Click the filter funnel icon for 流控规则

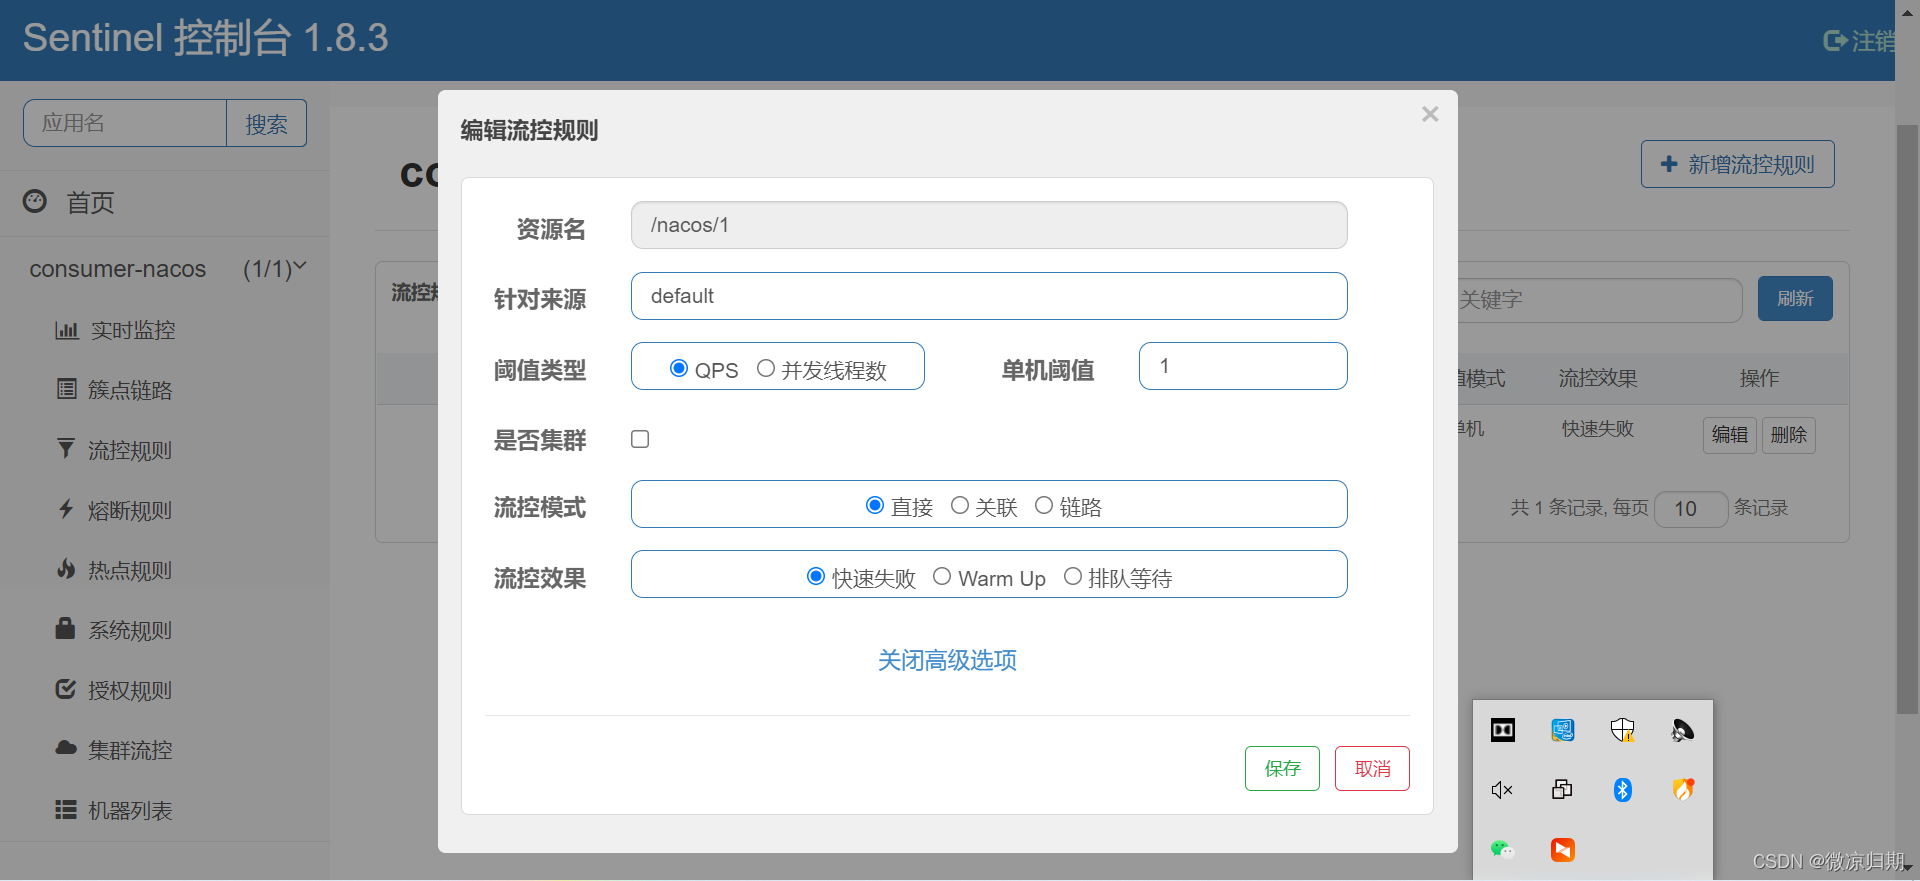66,449
